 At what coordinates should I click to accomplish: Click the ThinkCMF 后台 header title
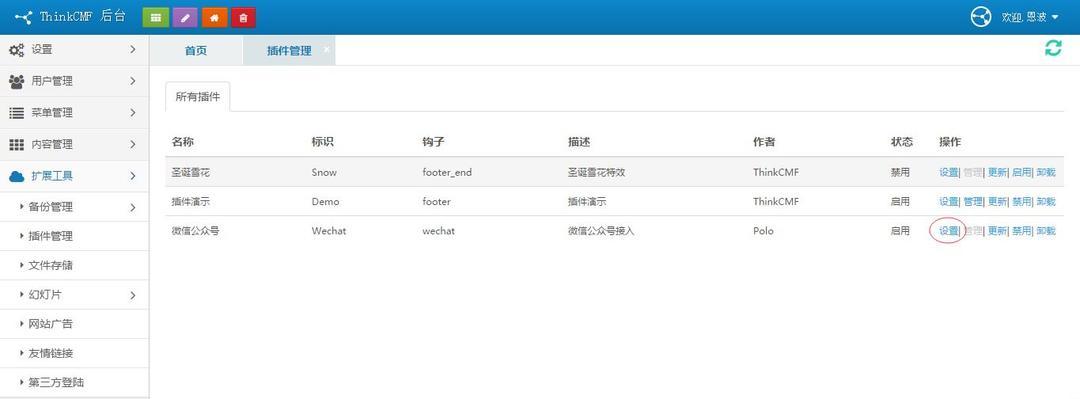click(x=83, y=17)
